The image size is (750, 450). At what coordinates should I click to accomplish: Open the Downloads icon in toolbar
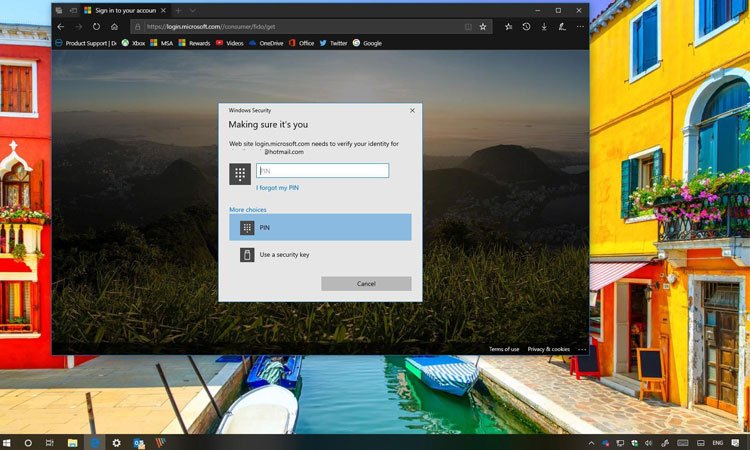tap(543, 27)
